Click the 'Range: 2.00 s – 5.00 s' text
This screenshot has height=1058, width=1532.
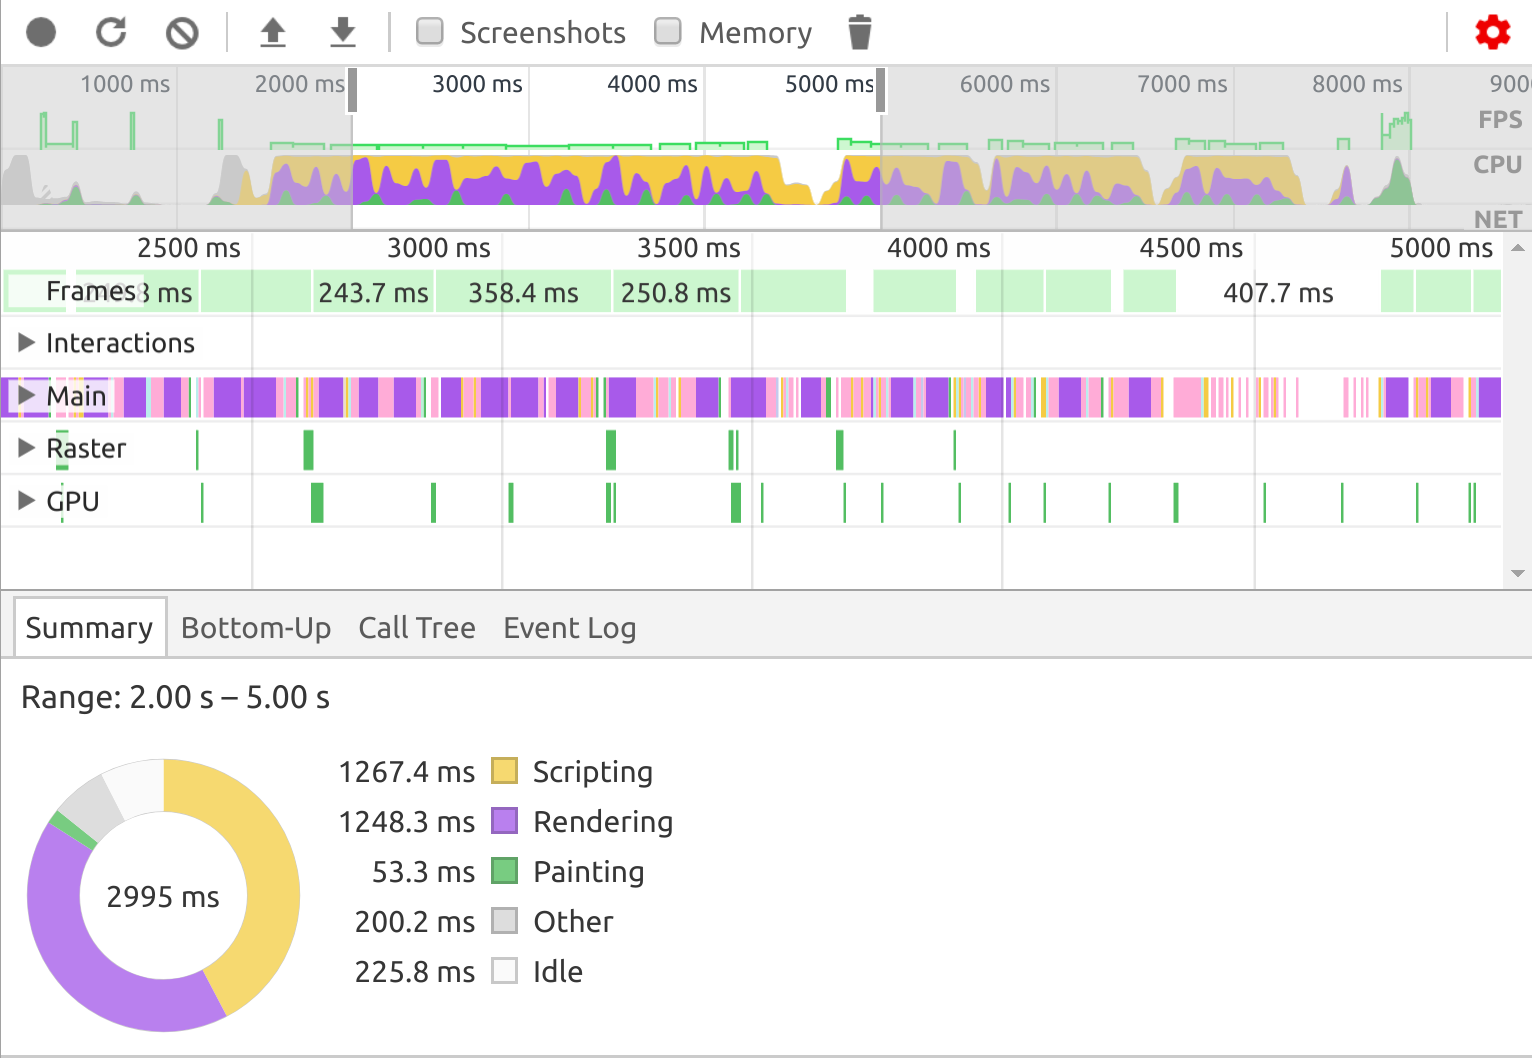175,697
